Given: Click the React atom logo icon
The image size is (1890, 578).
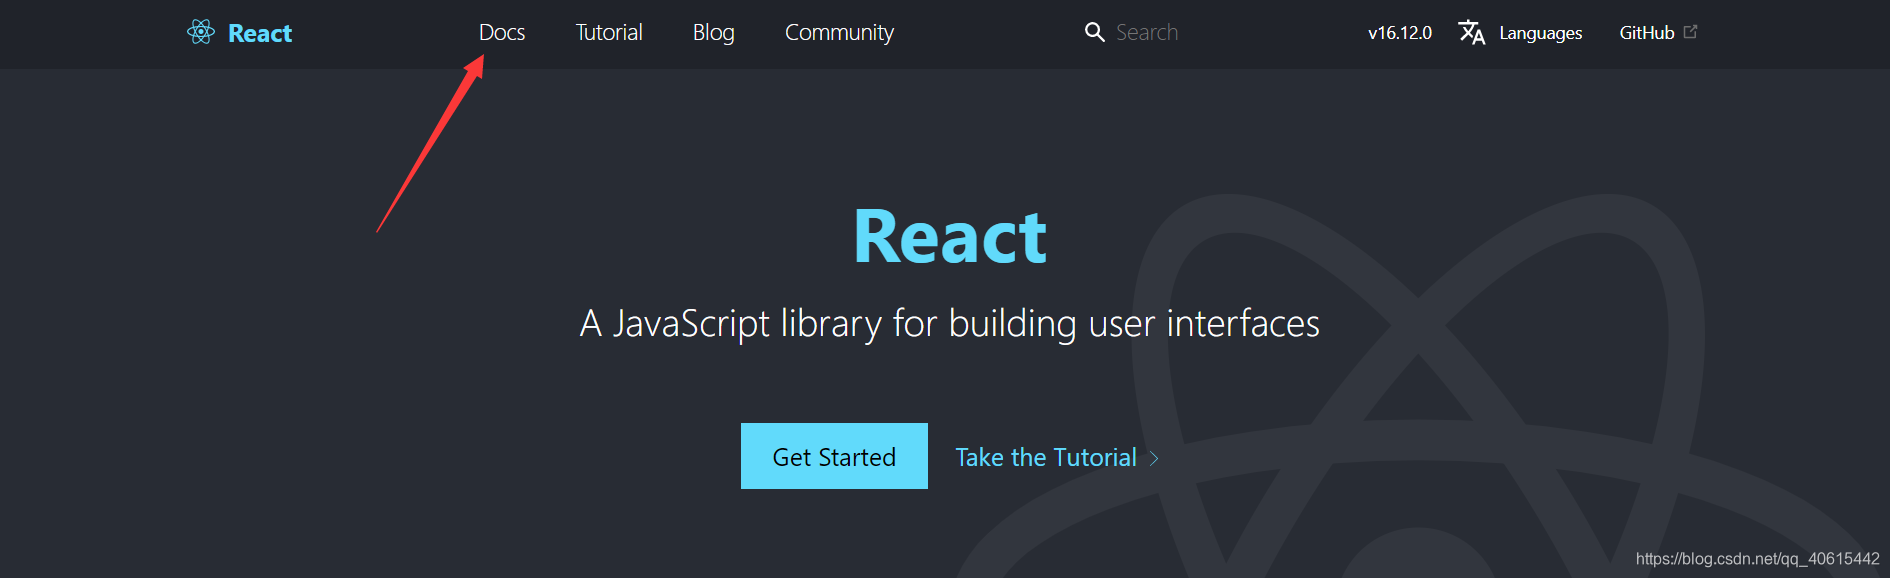Looking at the screenshot, I should tap(201, 32).
